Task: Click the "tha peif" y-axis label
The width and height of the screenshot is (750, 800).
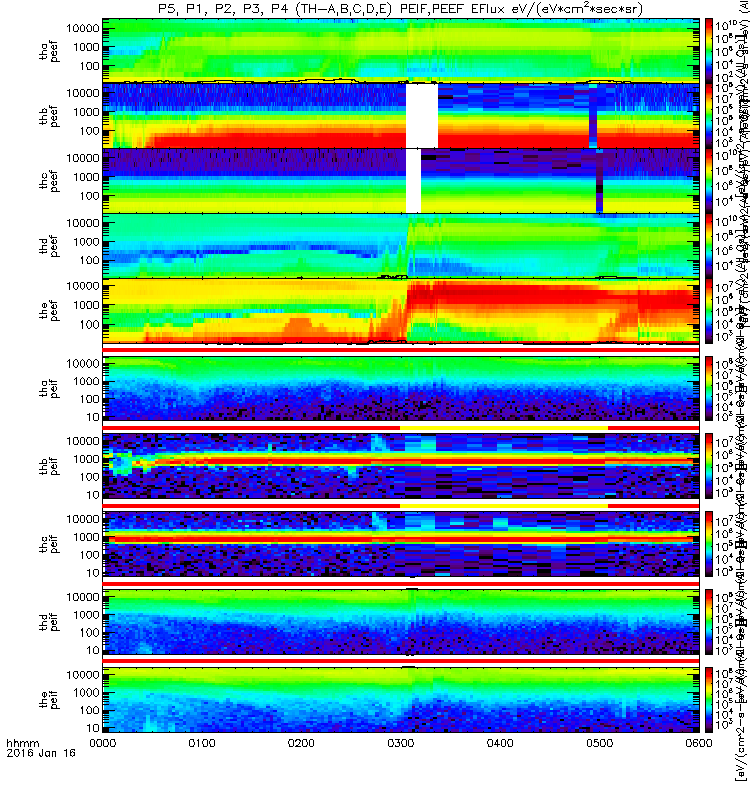Action: [49, 389]
